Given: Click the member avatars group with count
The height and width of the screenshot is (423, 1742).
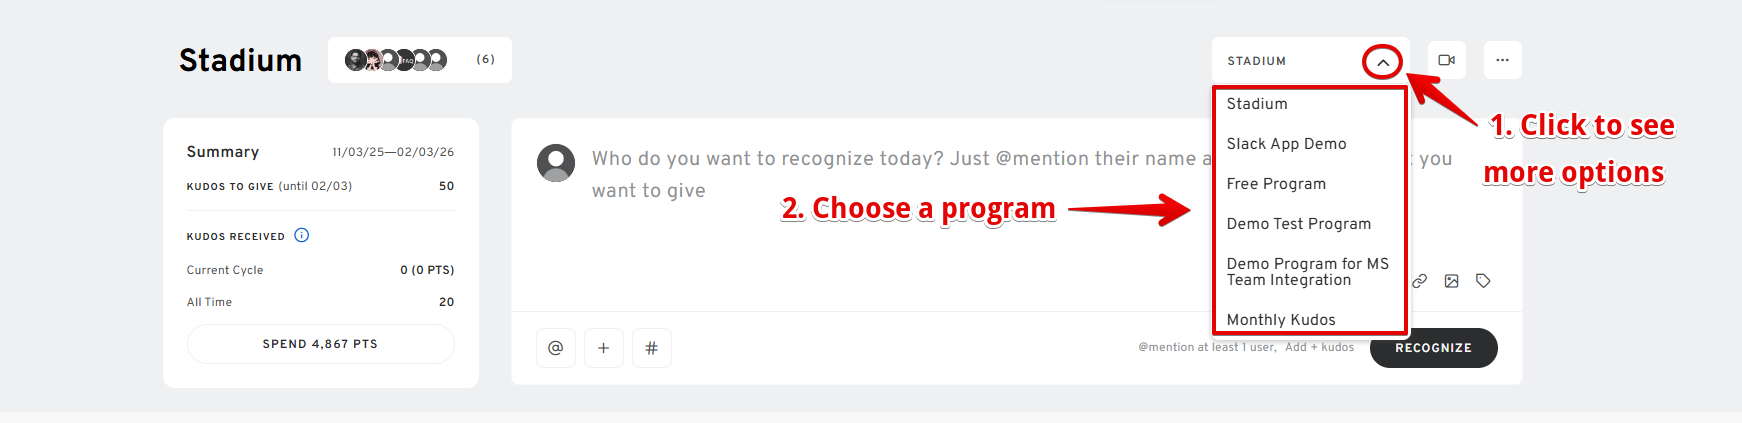Looking at the screenshot, I should [x=419, y=60].
